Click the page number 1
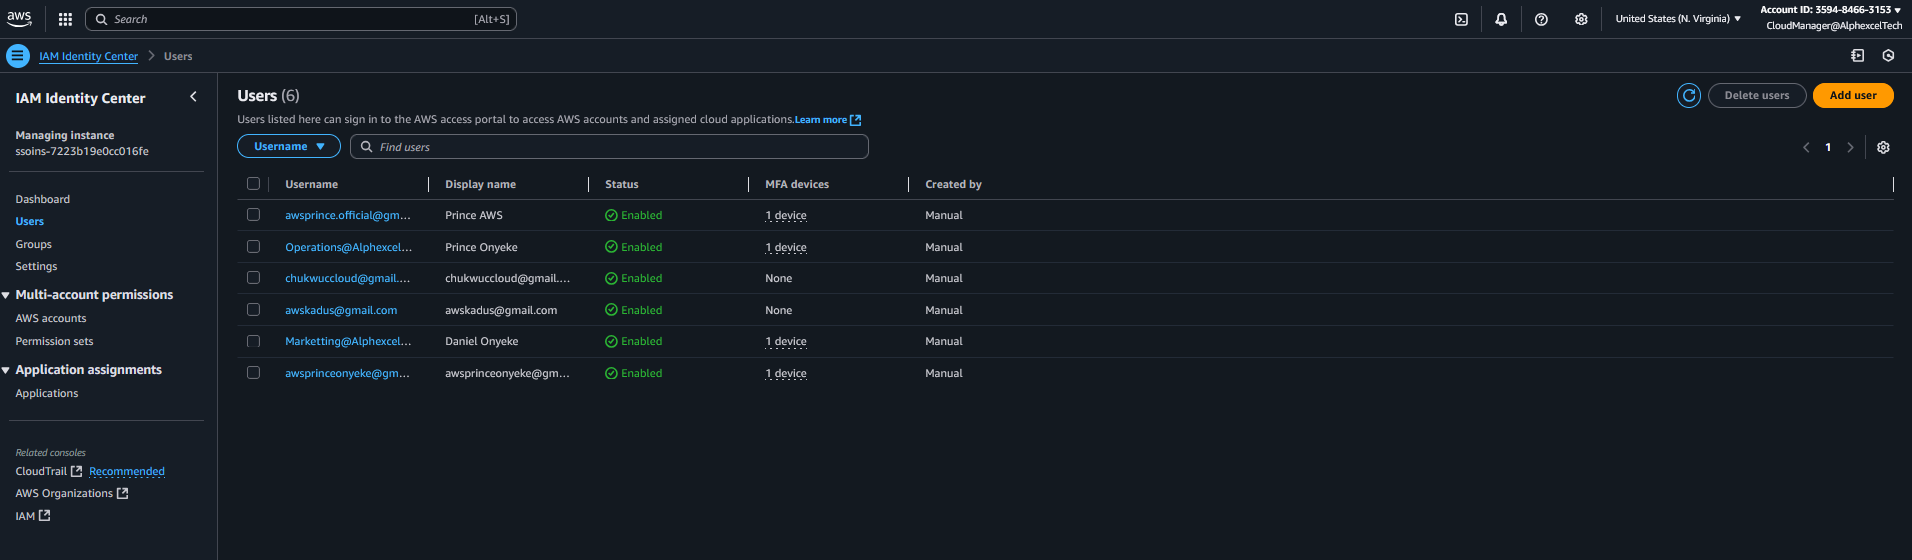This screenshot has width=1912, height=560. (1828, 147)
